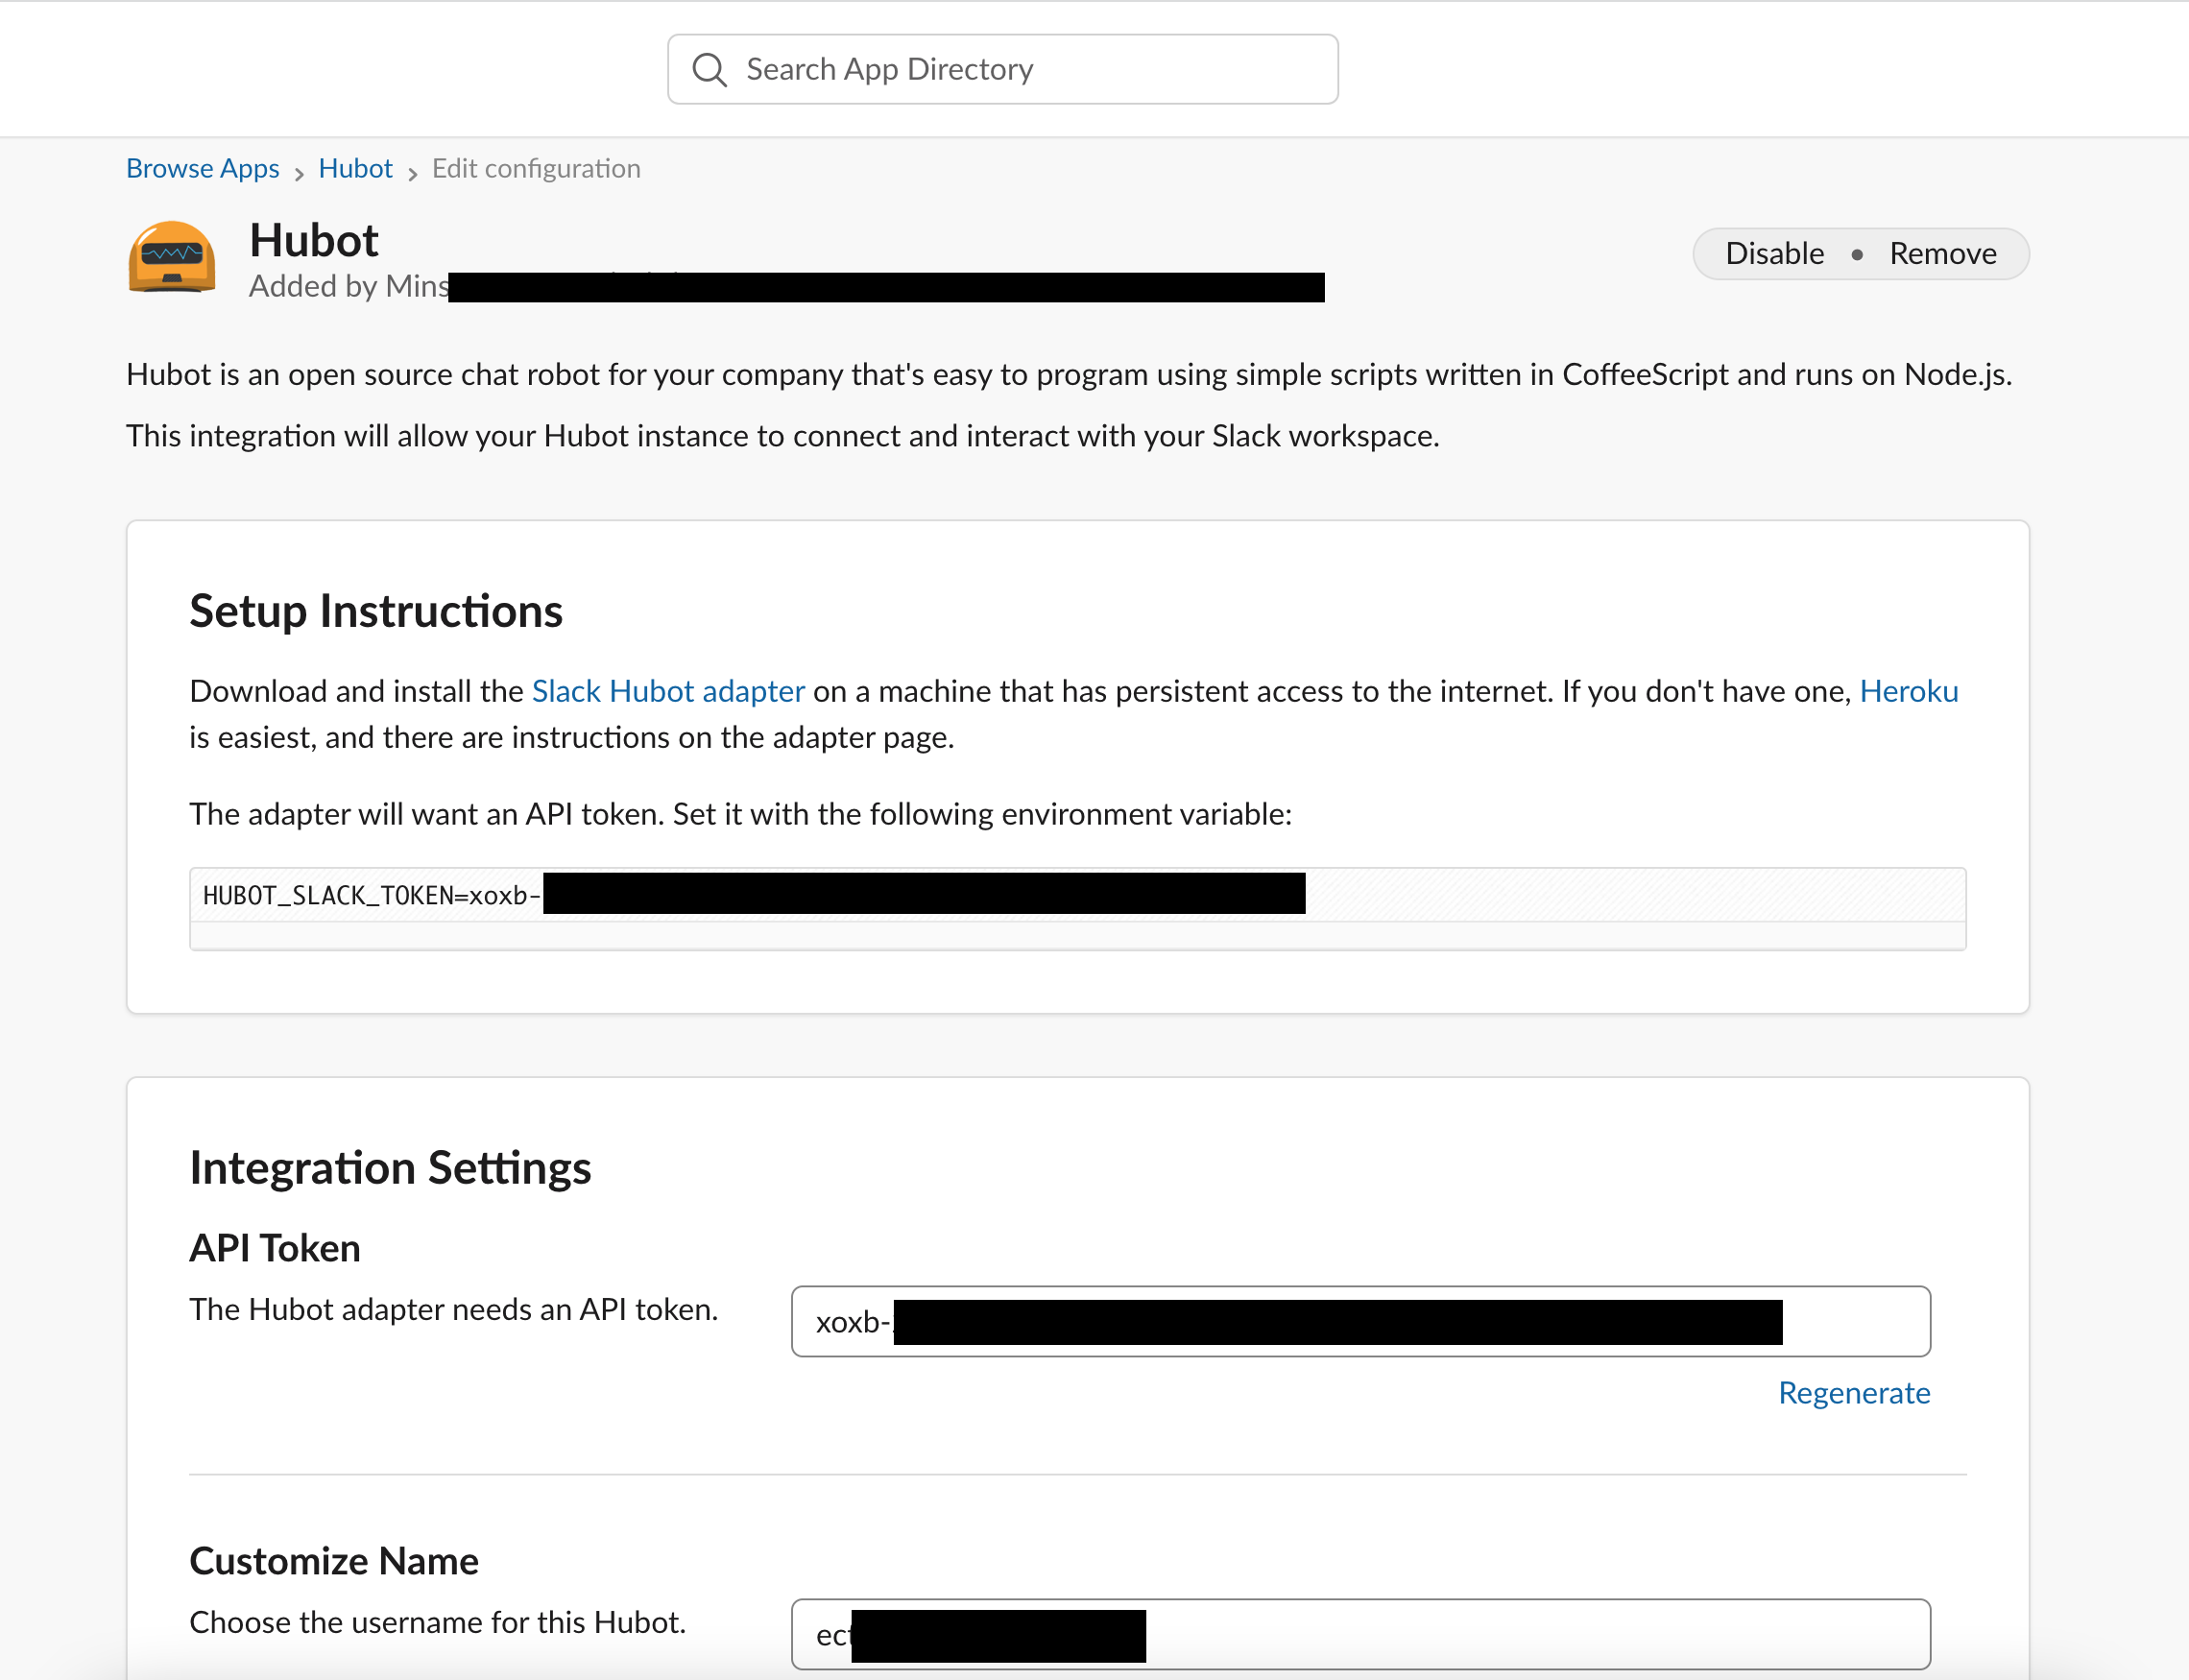The width and height of the screenshot is (2189, 1680).
Task: Click the Setup Instructions heading
Action: (x=376, y=611)
